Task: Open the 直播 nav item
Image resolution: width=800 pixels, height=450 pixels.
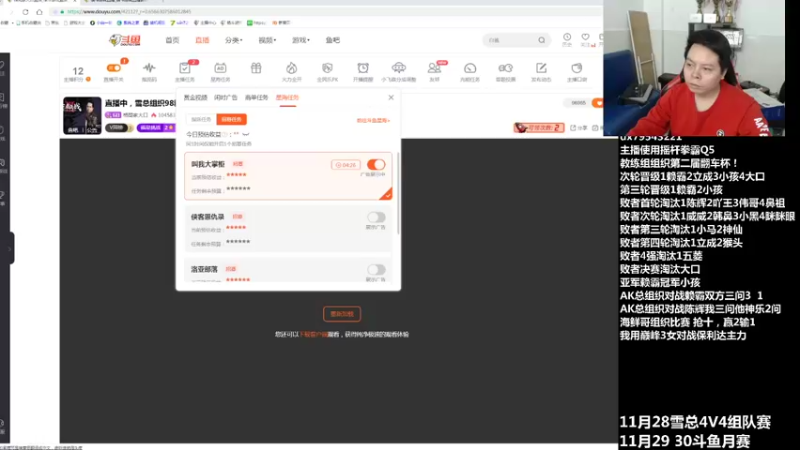Action: tap(203, 40)
